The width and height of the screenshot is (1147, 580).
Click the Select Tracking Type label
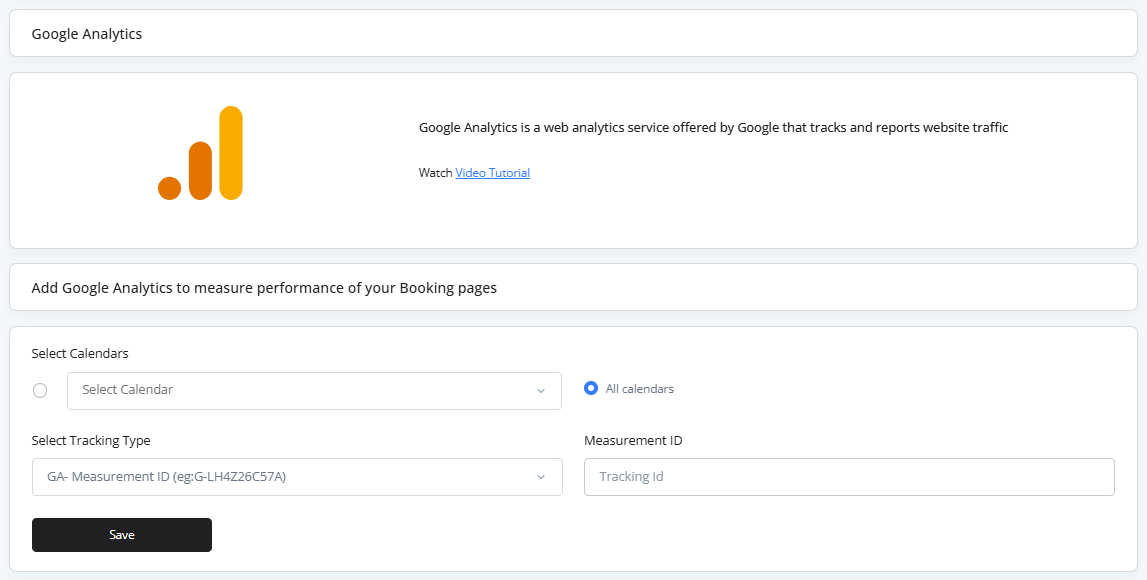(91, 441)
